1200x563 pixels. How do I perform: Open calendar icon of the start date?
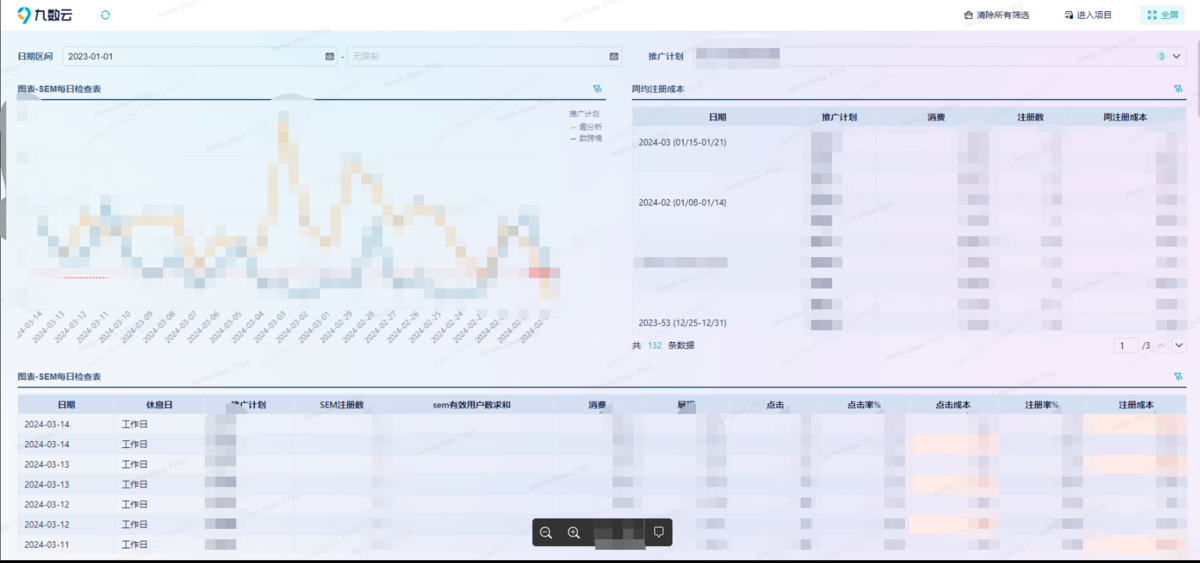click(330, 56)
